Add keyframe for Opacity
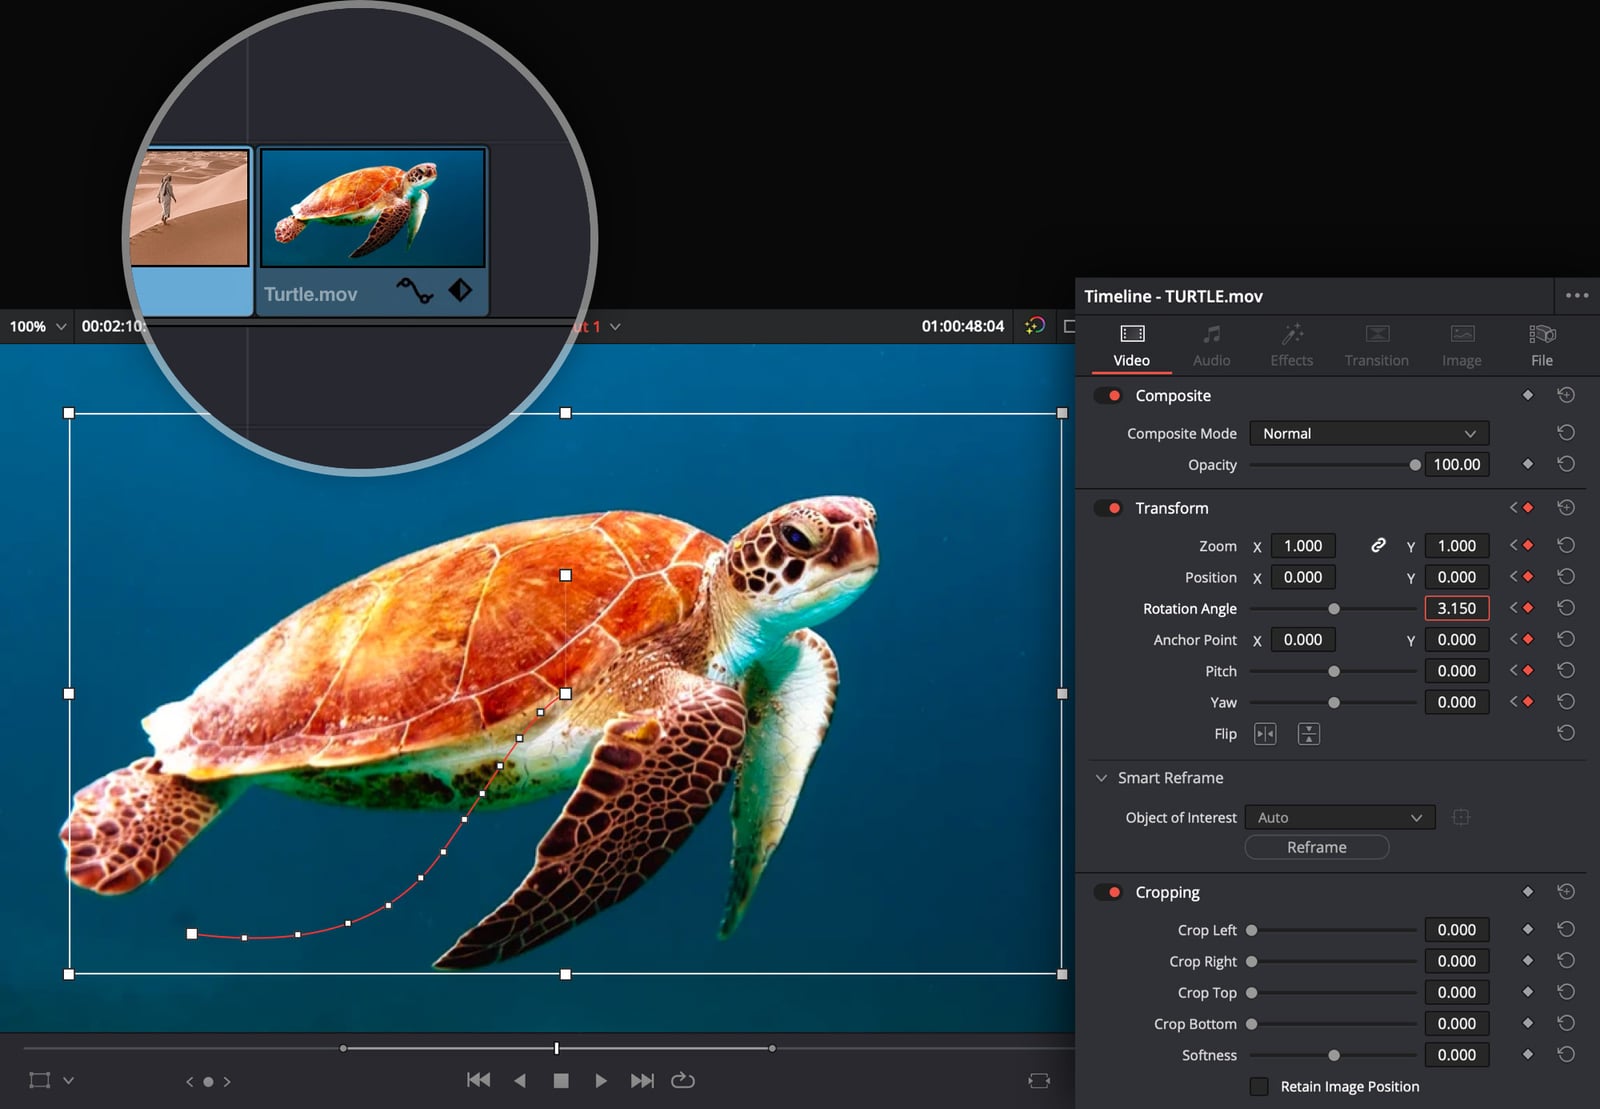Screen dimensions: 1600x1109 (1527, 464)
